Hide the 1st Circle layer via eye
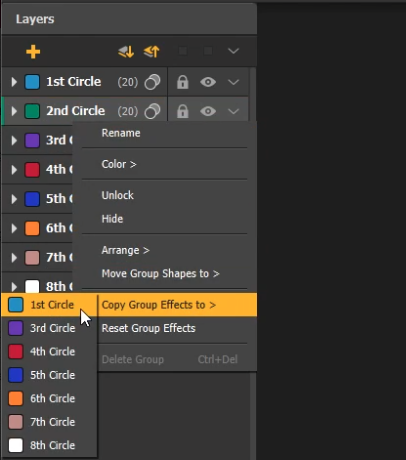The height and width of the screenshot is (460, 406). (x=208, y=82)
